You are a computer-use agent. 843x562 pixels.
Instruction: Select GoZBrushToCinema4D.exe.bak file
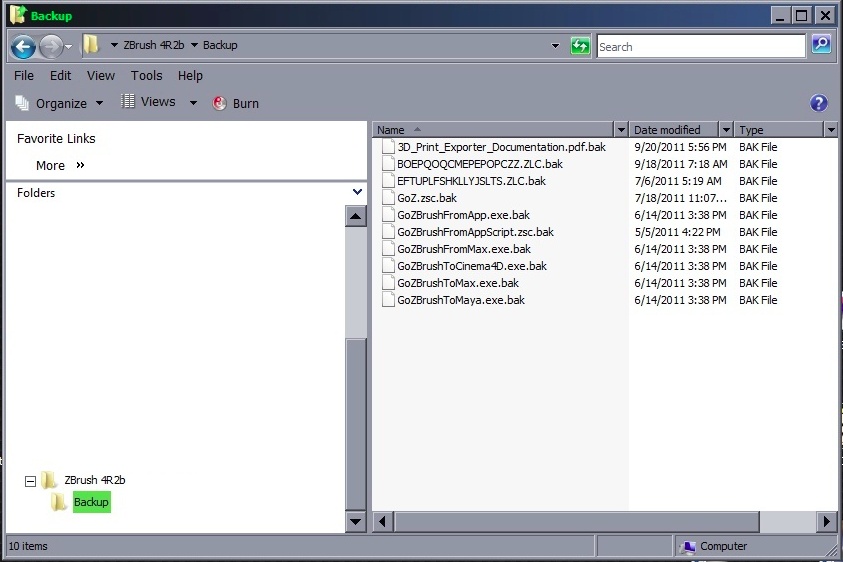[x=472, y=266]
